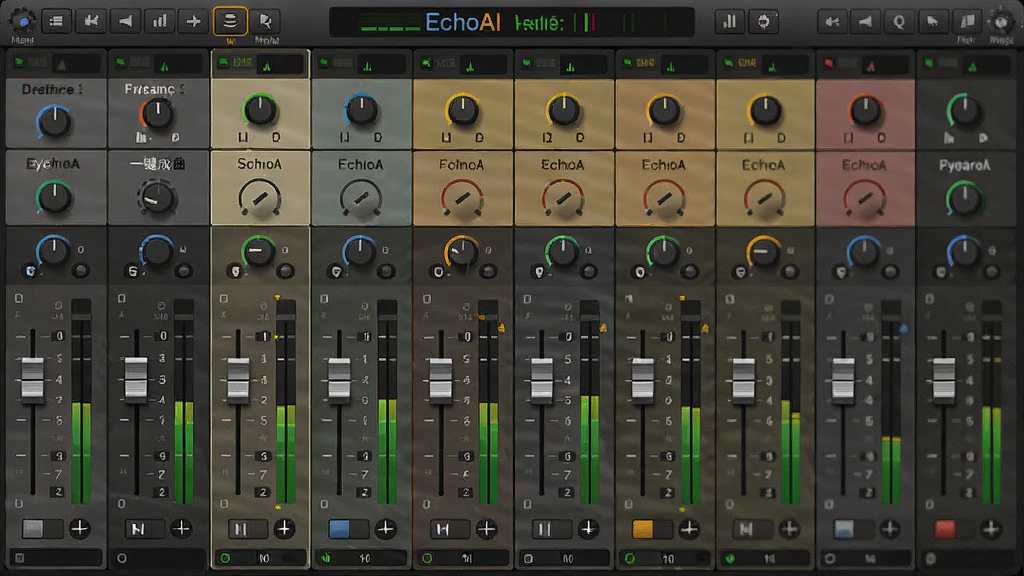Click the Dreffice knob on first channel
Viewport: 1024px width, 576px height.
54,121
